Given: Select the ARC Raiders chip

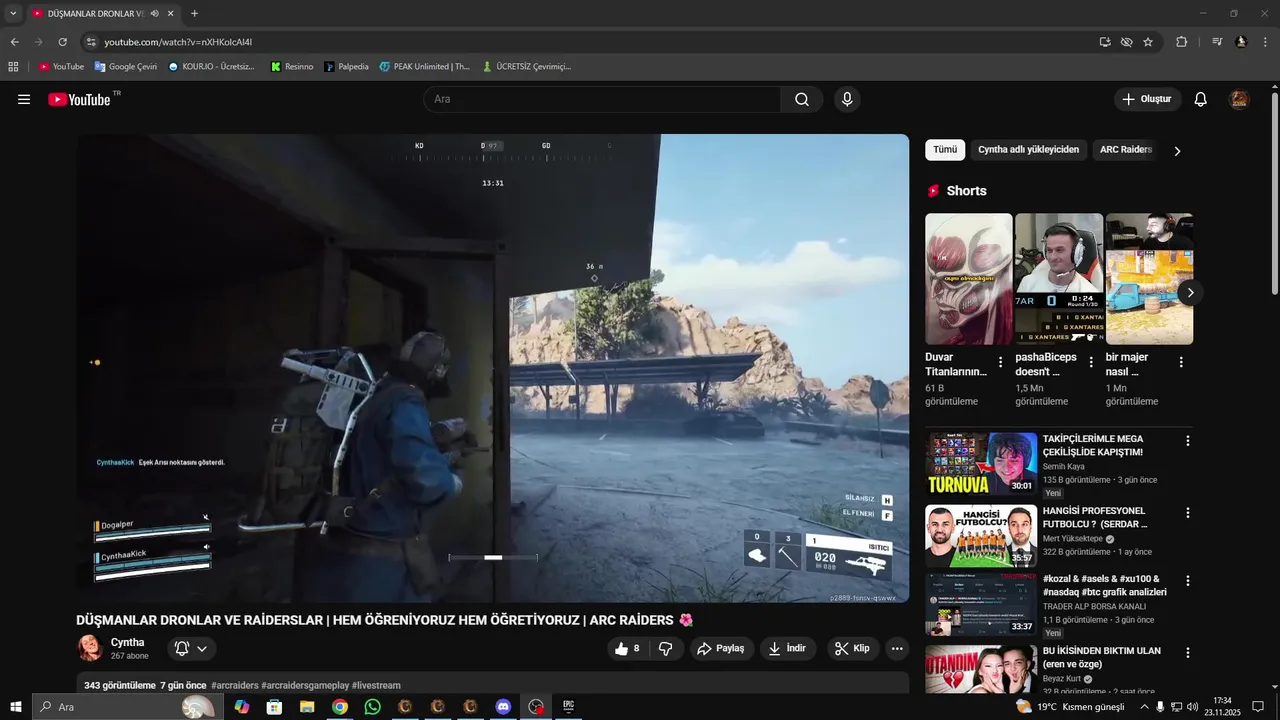Looking at the screenshot, I should pos(1126,150).
